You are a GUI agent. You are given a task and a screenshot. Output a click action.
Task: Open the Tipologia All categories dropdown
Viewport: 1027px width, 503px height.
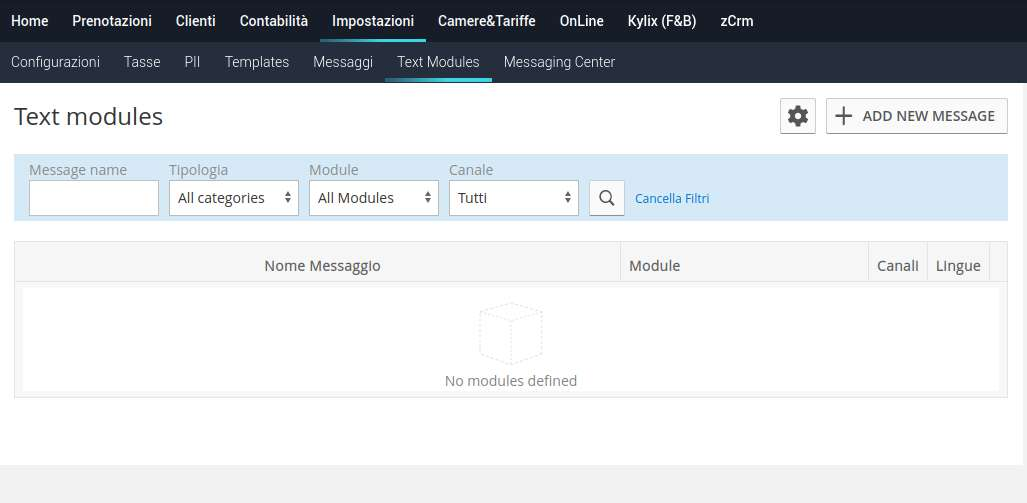pyautogui.click(x=234, y=198)
